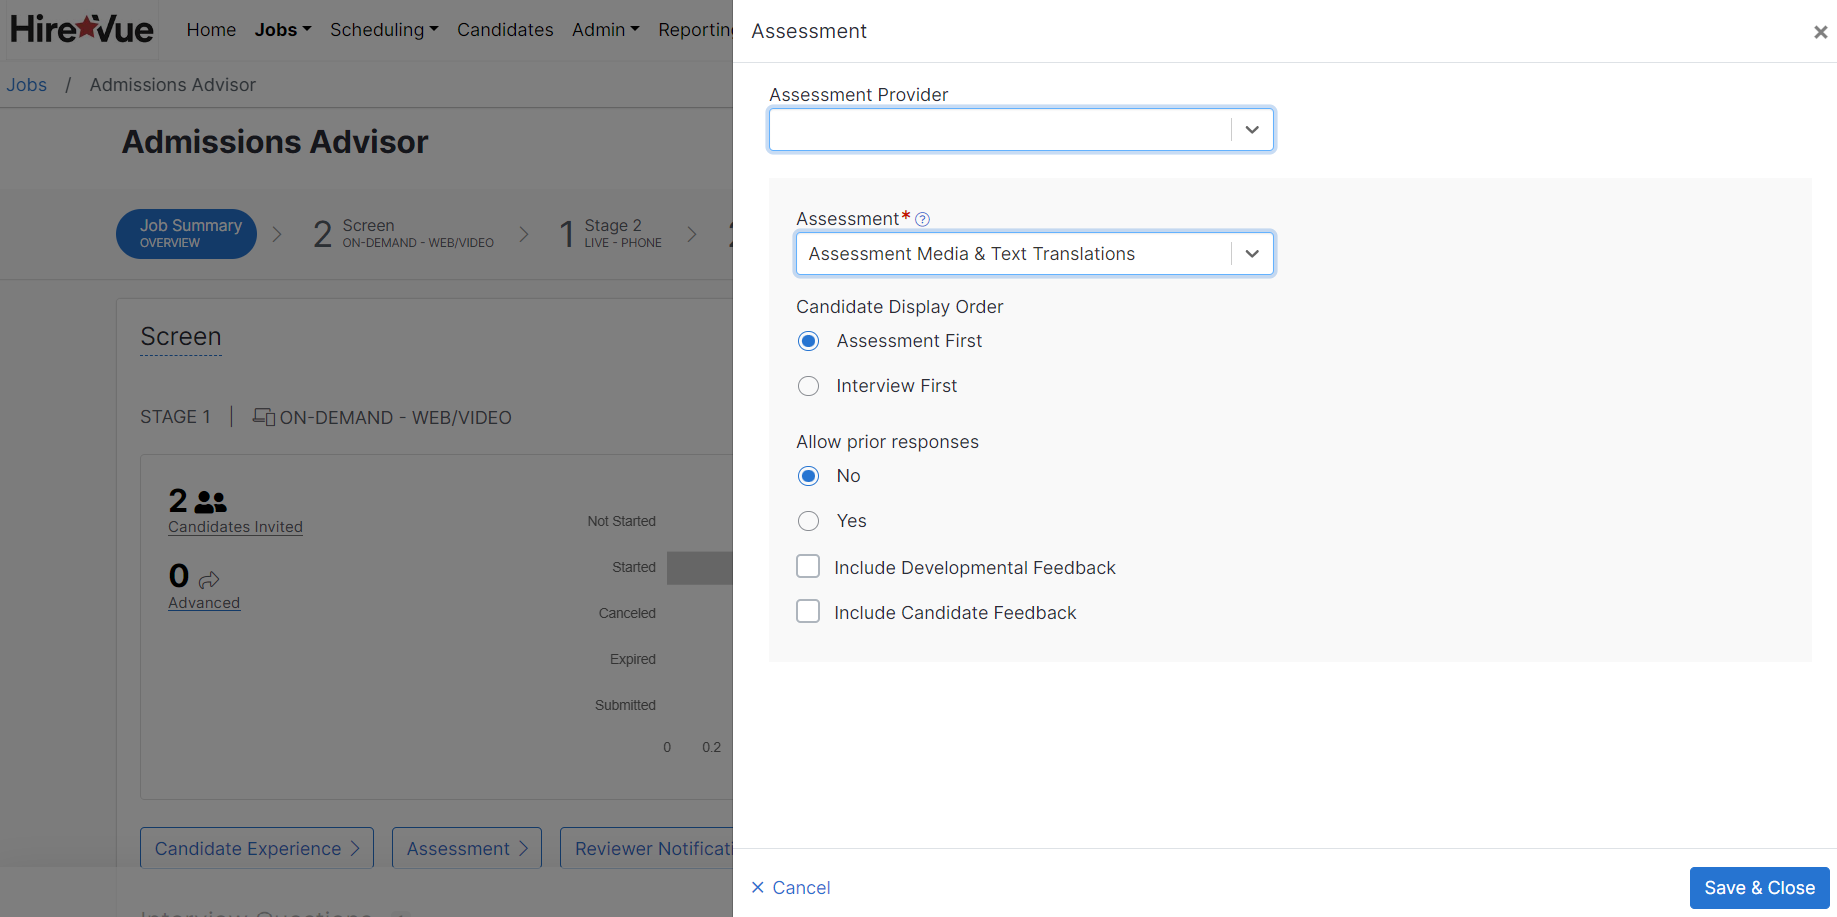
Task: Click the Assessment help question mark icon
Action: point(922,219)
